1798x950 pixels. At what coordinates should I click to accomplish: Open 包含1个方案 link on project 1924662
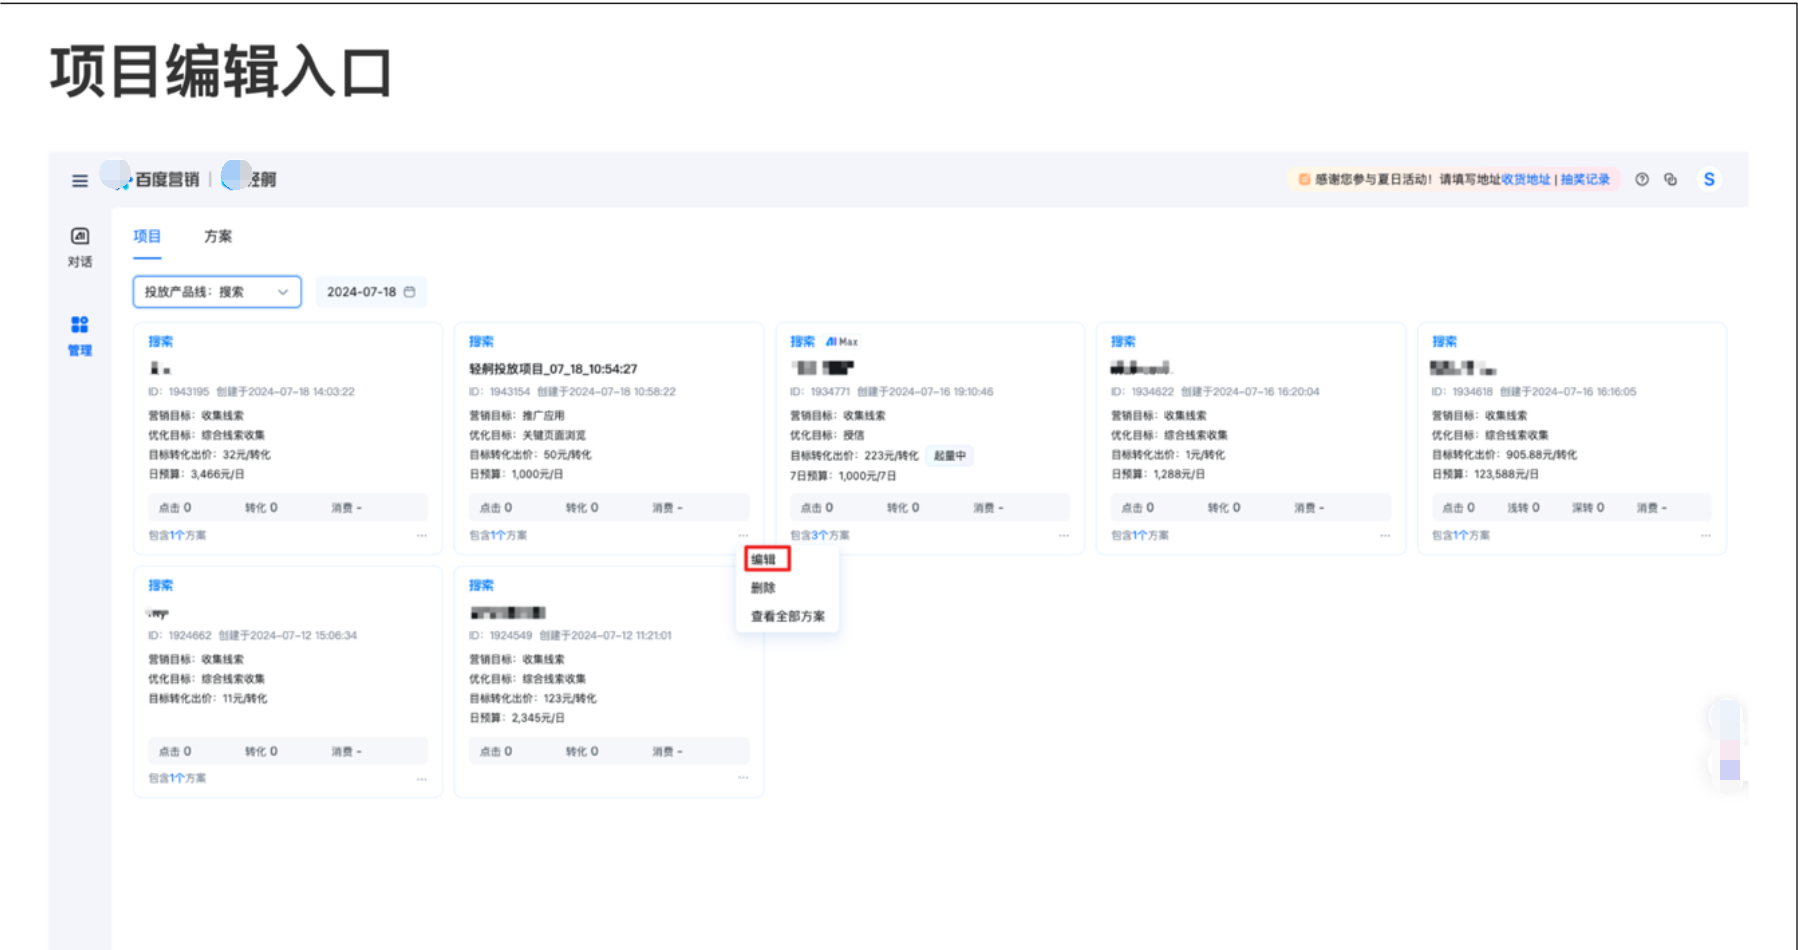[x=177, y=778]
